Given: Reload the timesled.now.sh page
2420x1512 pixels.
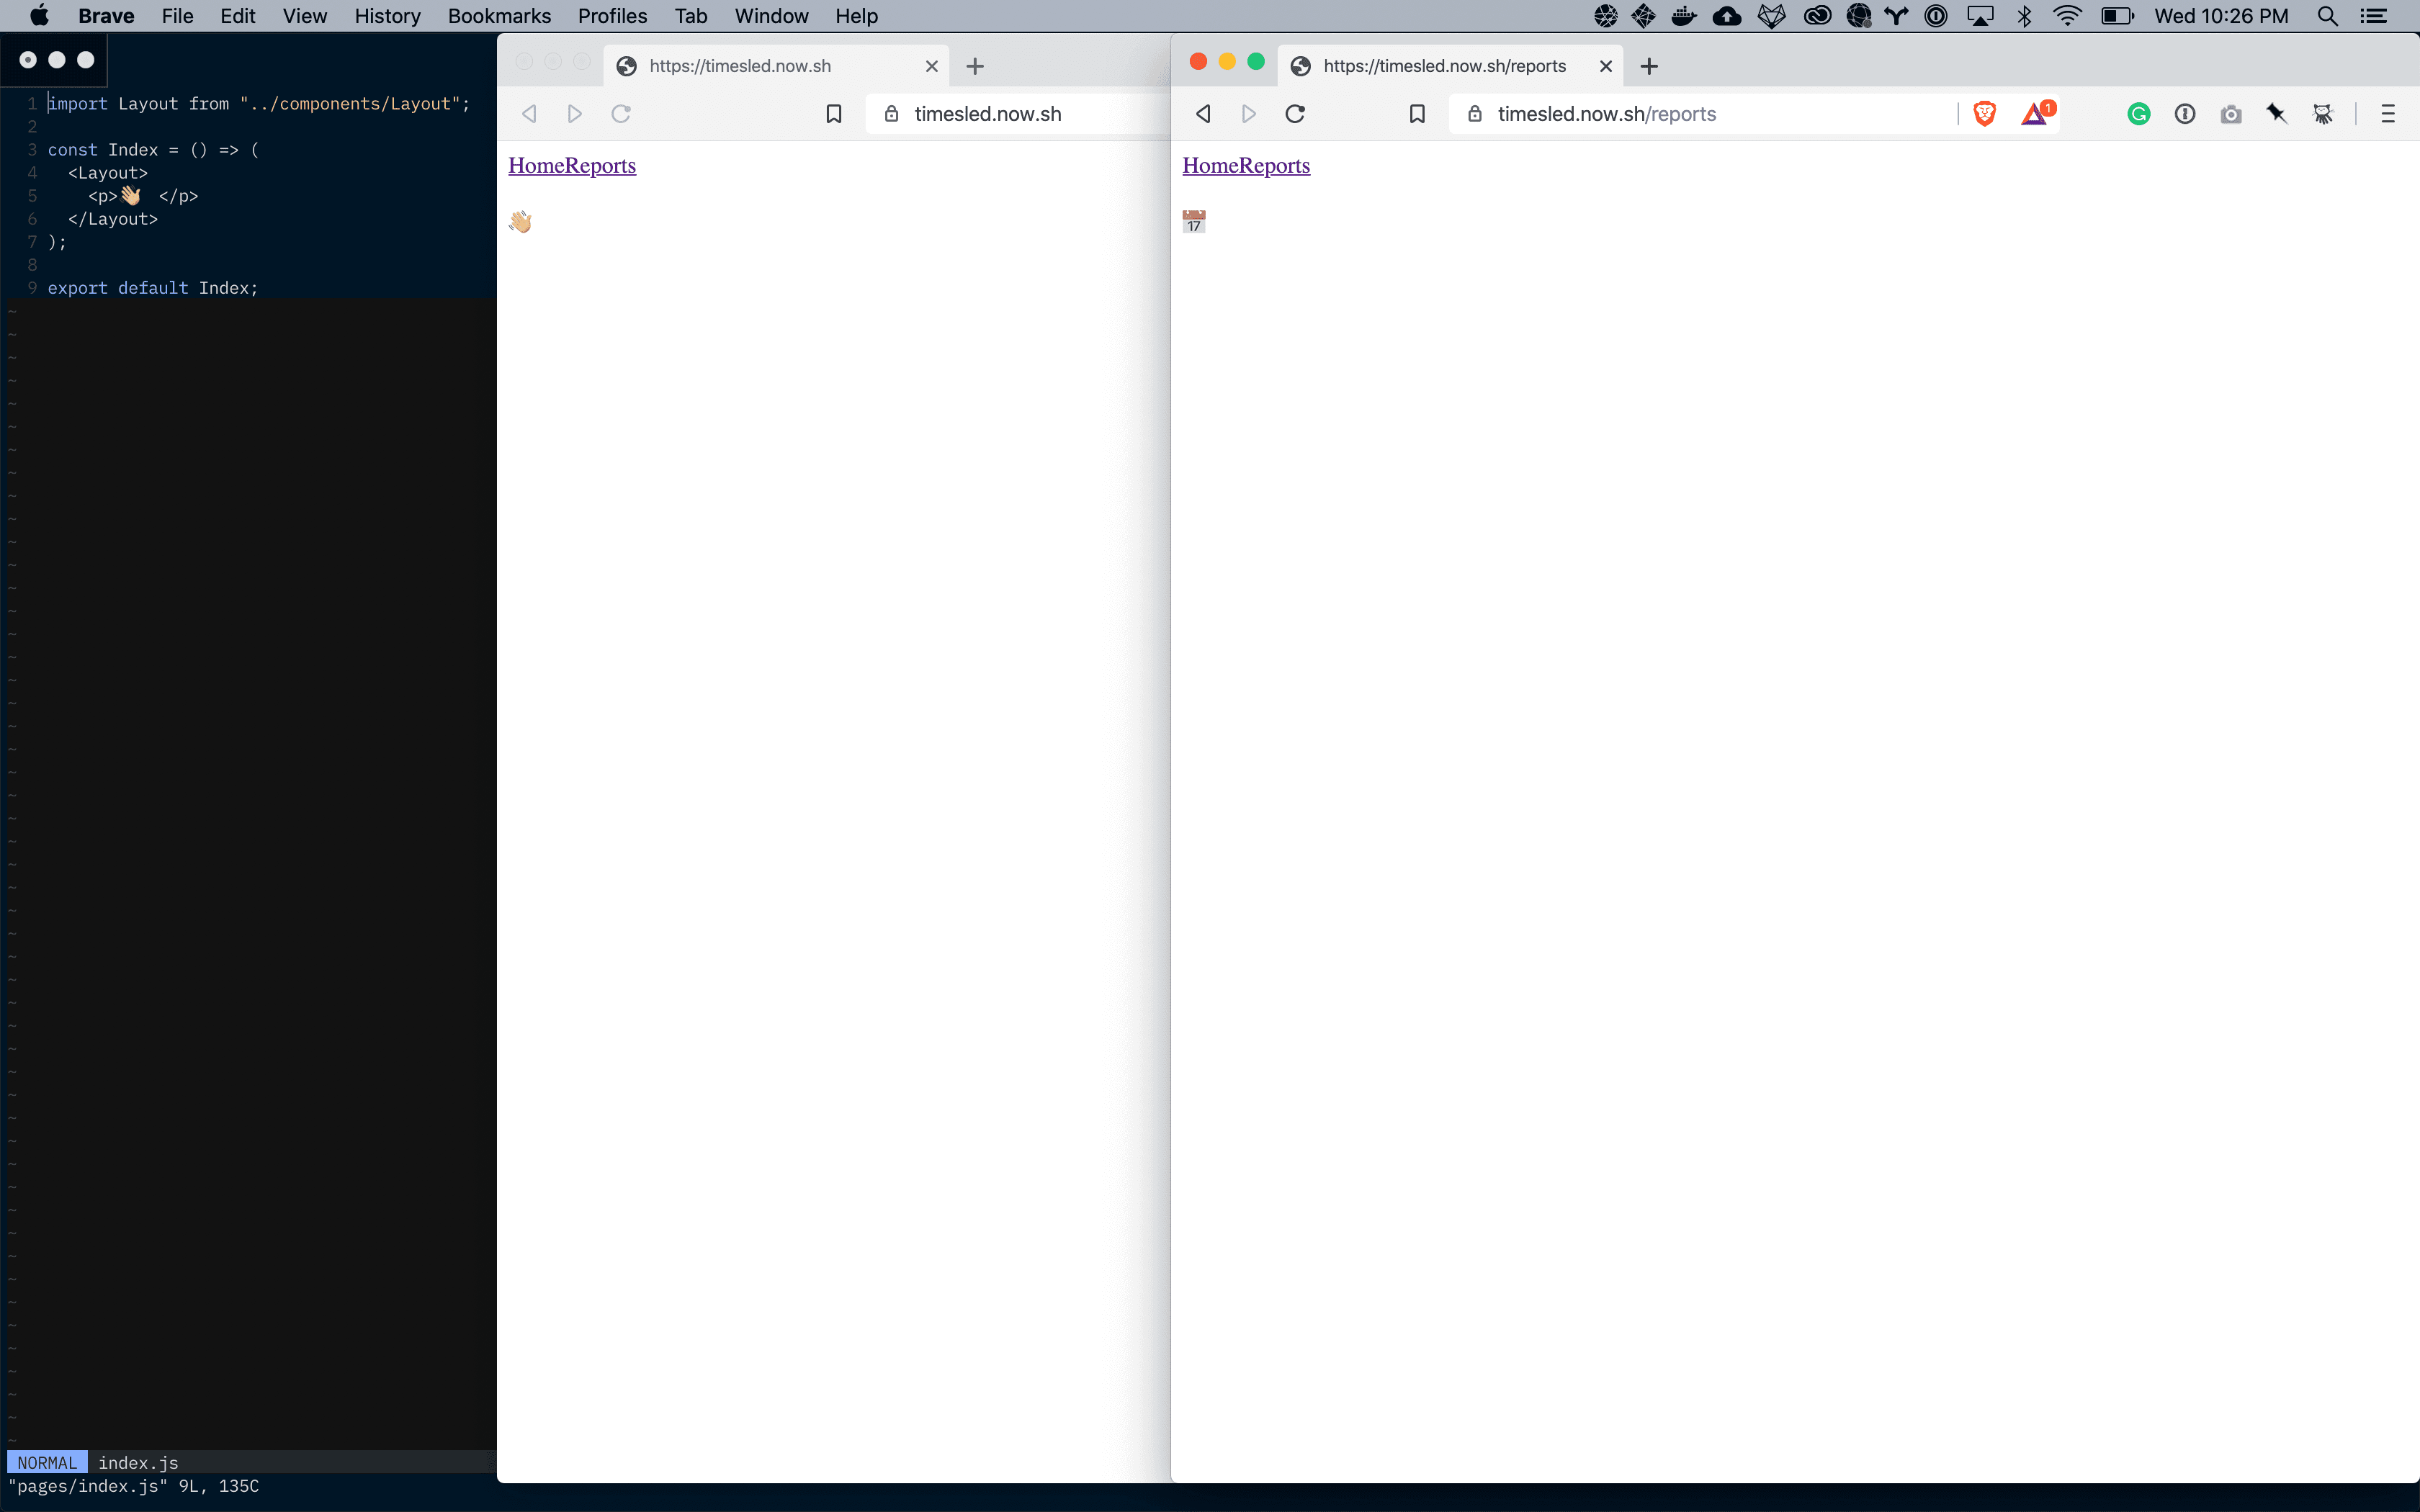Looking at the screenshot, I should 621,113.
